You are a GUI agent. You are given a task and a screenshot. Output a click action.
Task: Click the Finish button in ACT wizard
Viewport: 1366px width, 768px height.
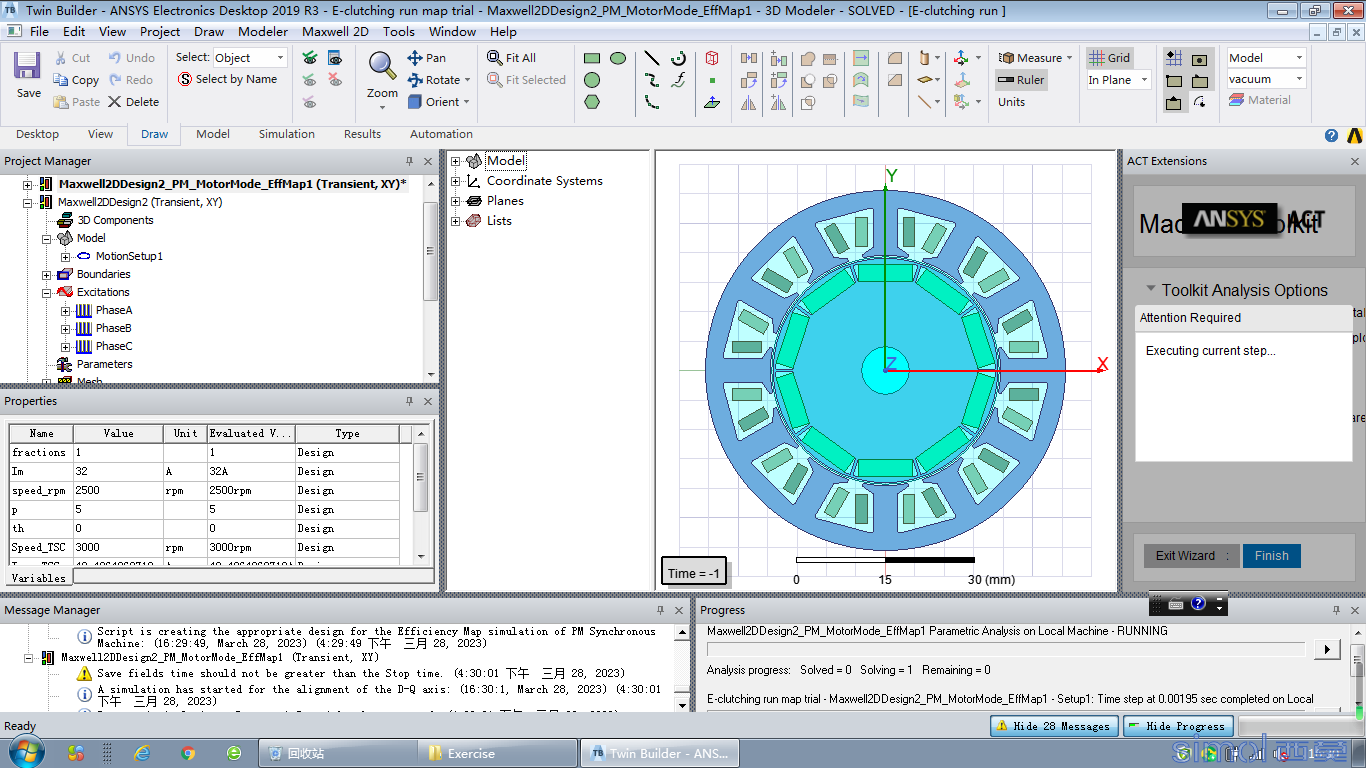click(x=1271, y=556)
